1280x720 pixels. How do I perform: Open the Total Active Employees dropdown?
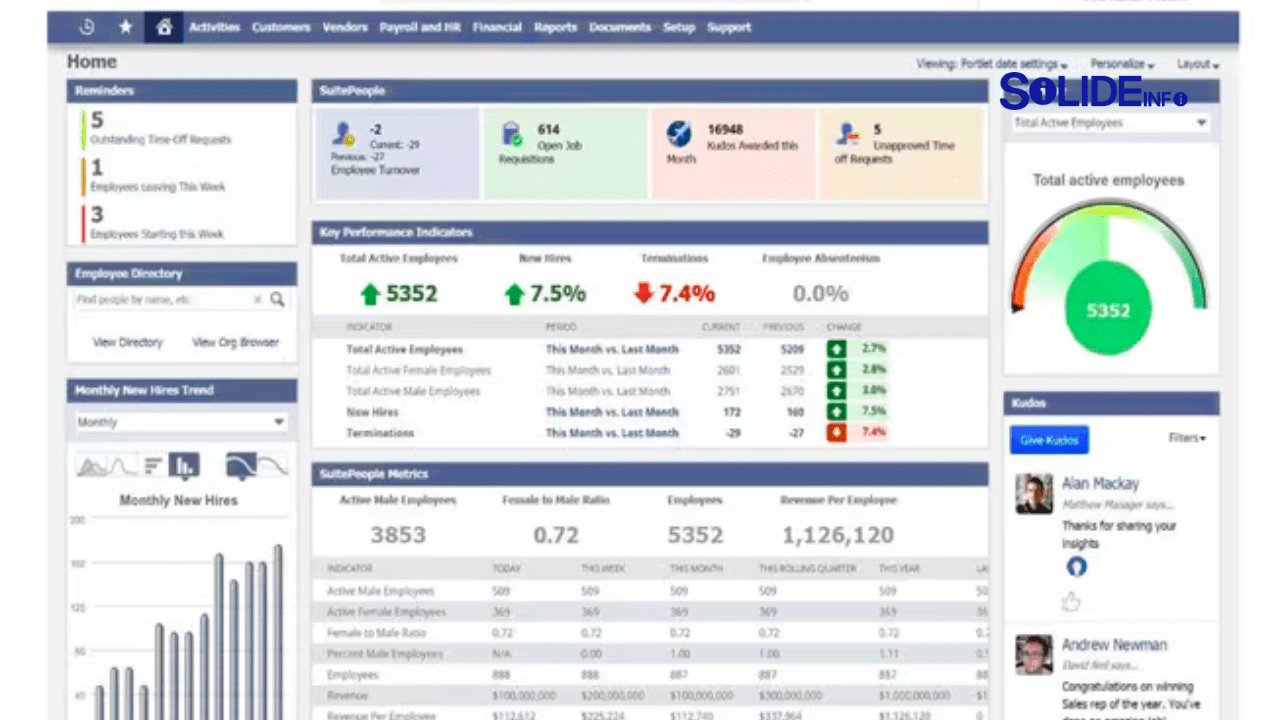pyautogui.click(x=1110, y=123)
